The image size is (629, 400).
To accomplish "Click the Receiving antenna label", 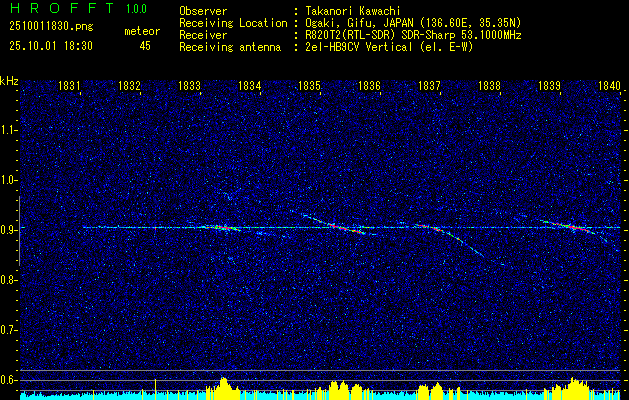I will coord(230,47).
